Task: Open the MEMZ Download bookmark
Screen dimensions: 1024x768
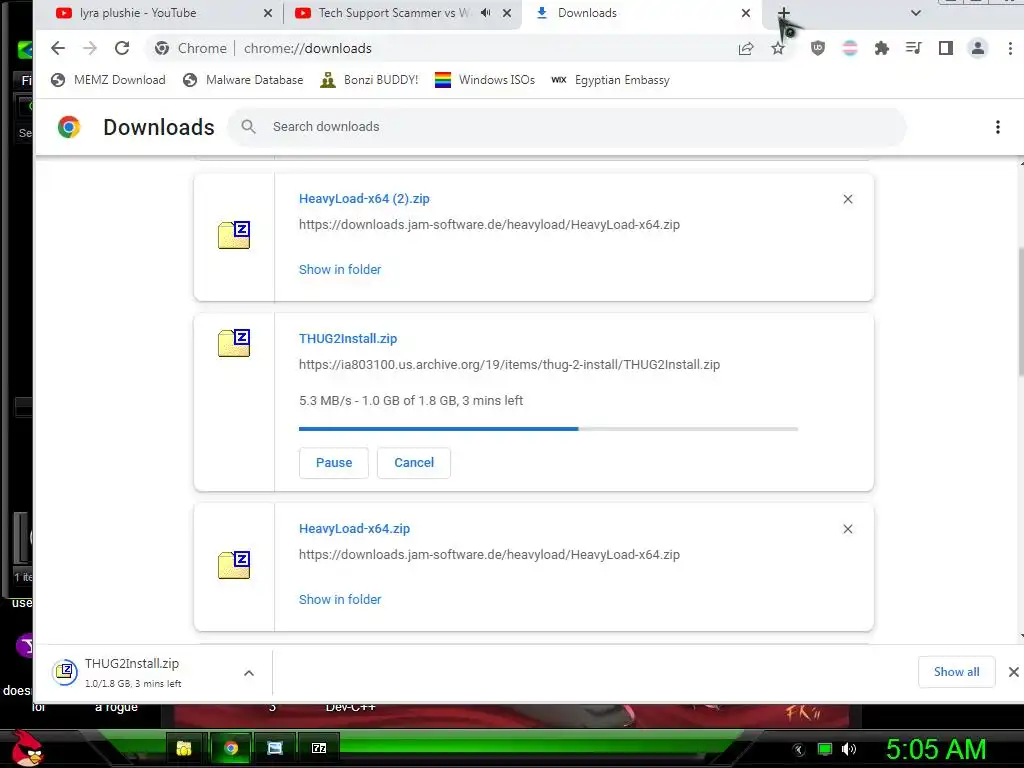Action: click(x=108, y=80)
